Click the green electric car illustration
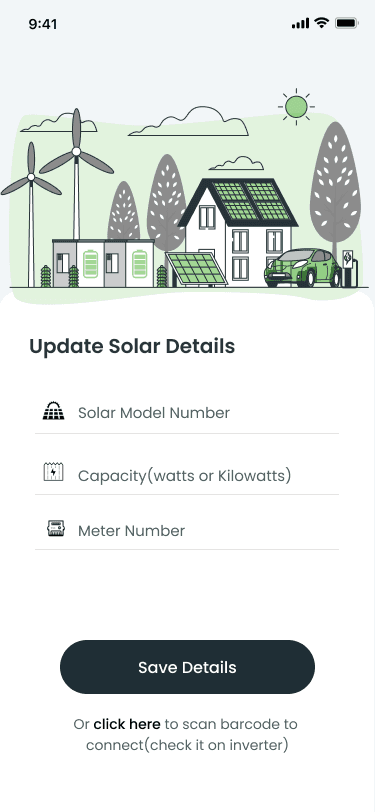The image size is (375, 812). (x=302, y=267)
